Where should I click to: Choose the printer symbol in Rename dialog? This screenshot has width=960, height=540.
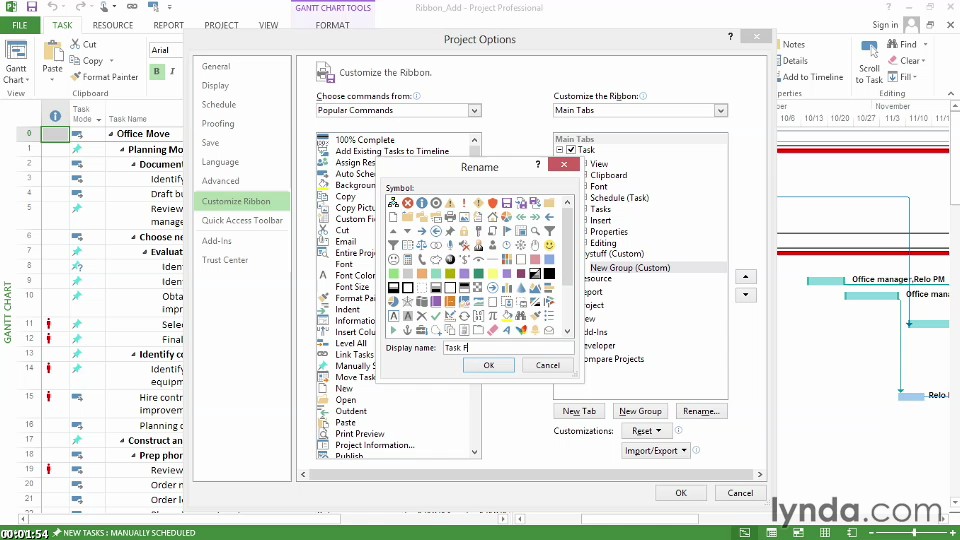[x=450, y=217]
